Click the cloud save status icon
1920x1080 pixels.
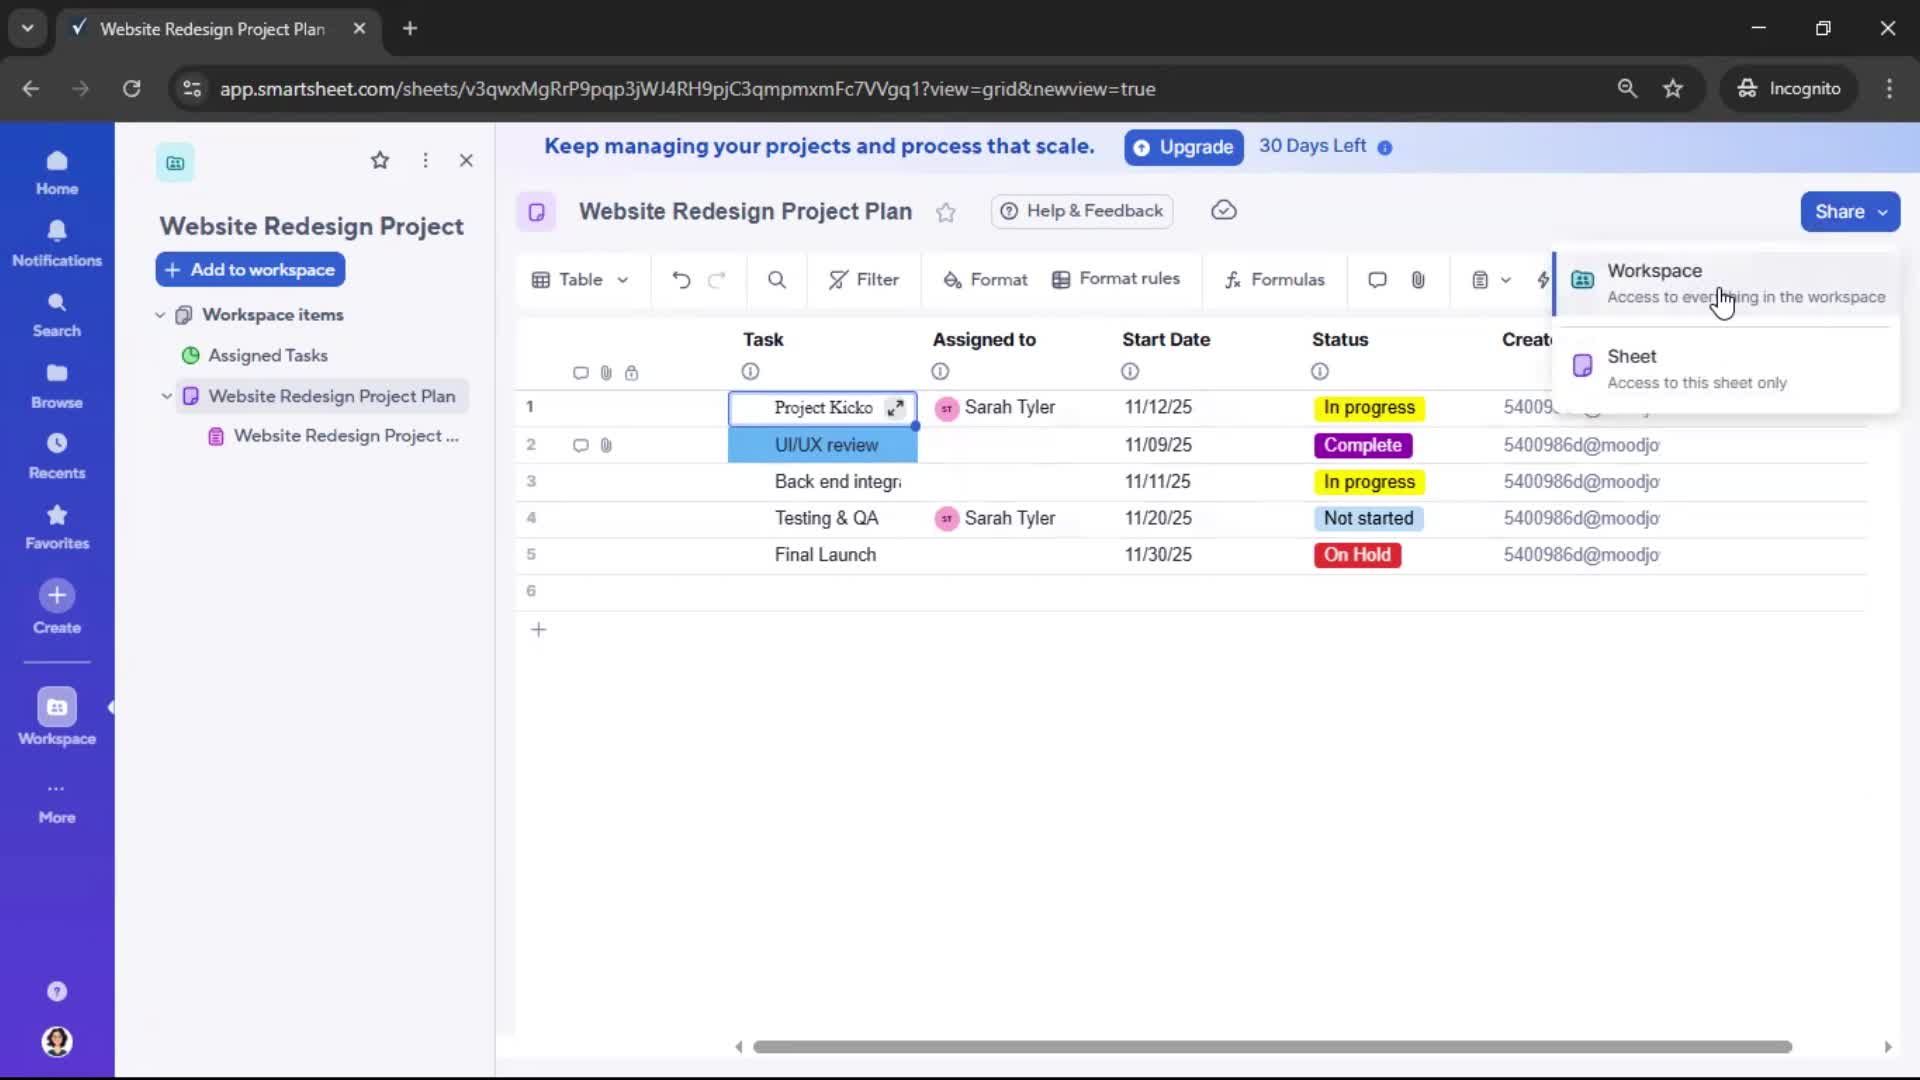coord(1224,211)
